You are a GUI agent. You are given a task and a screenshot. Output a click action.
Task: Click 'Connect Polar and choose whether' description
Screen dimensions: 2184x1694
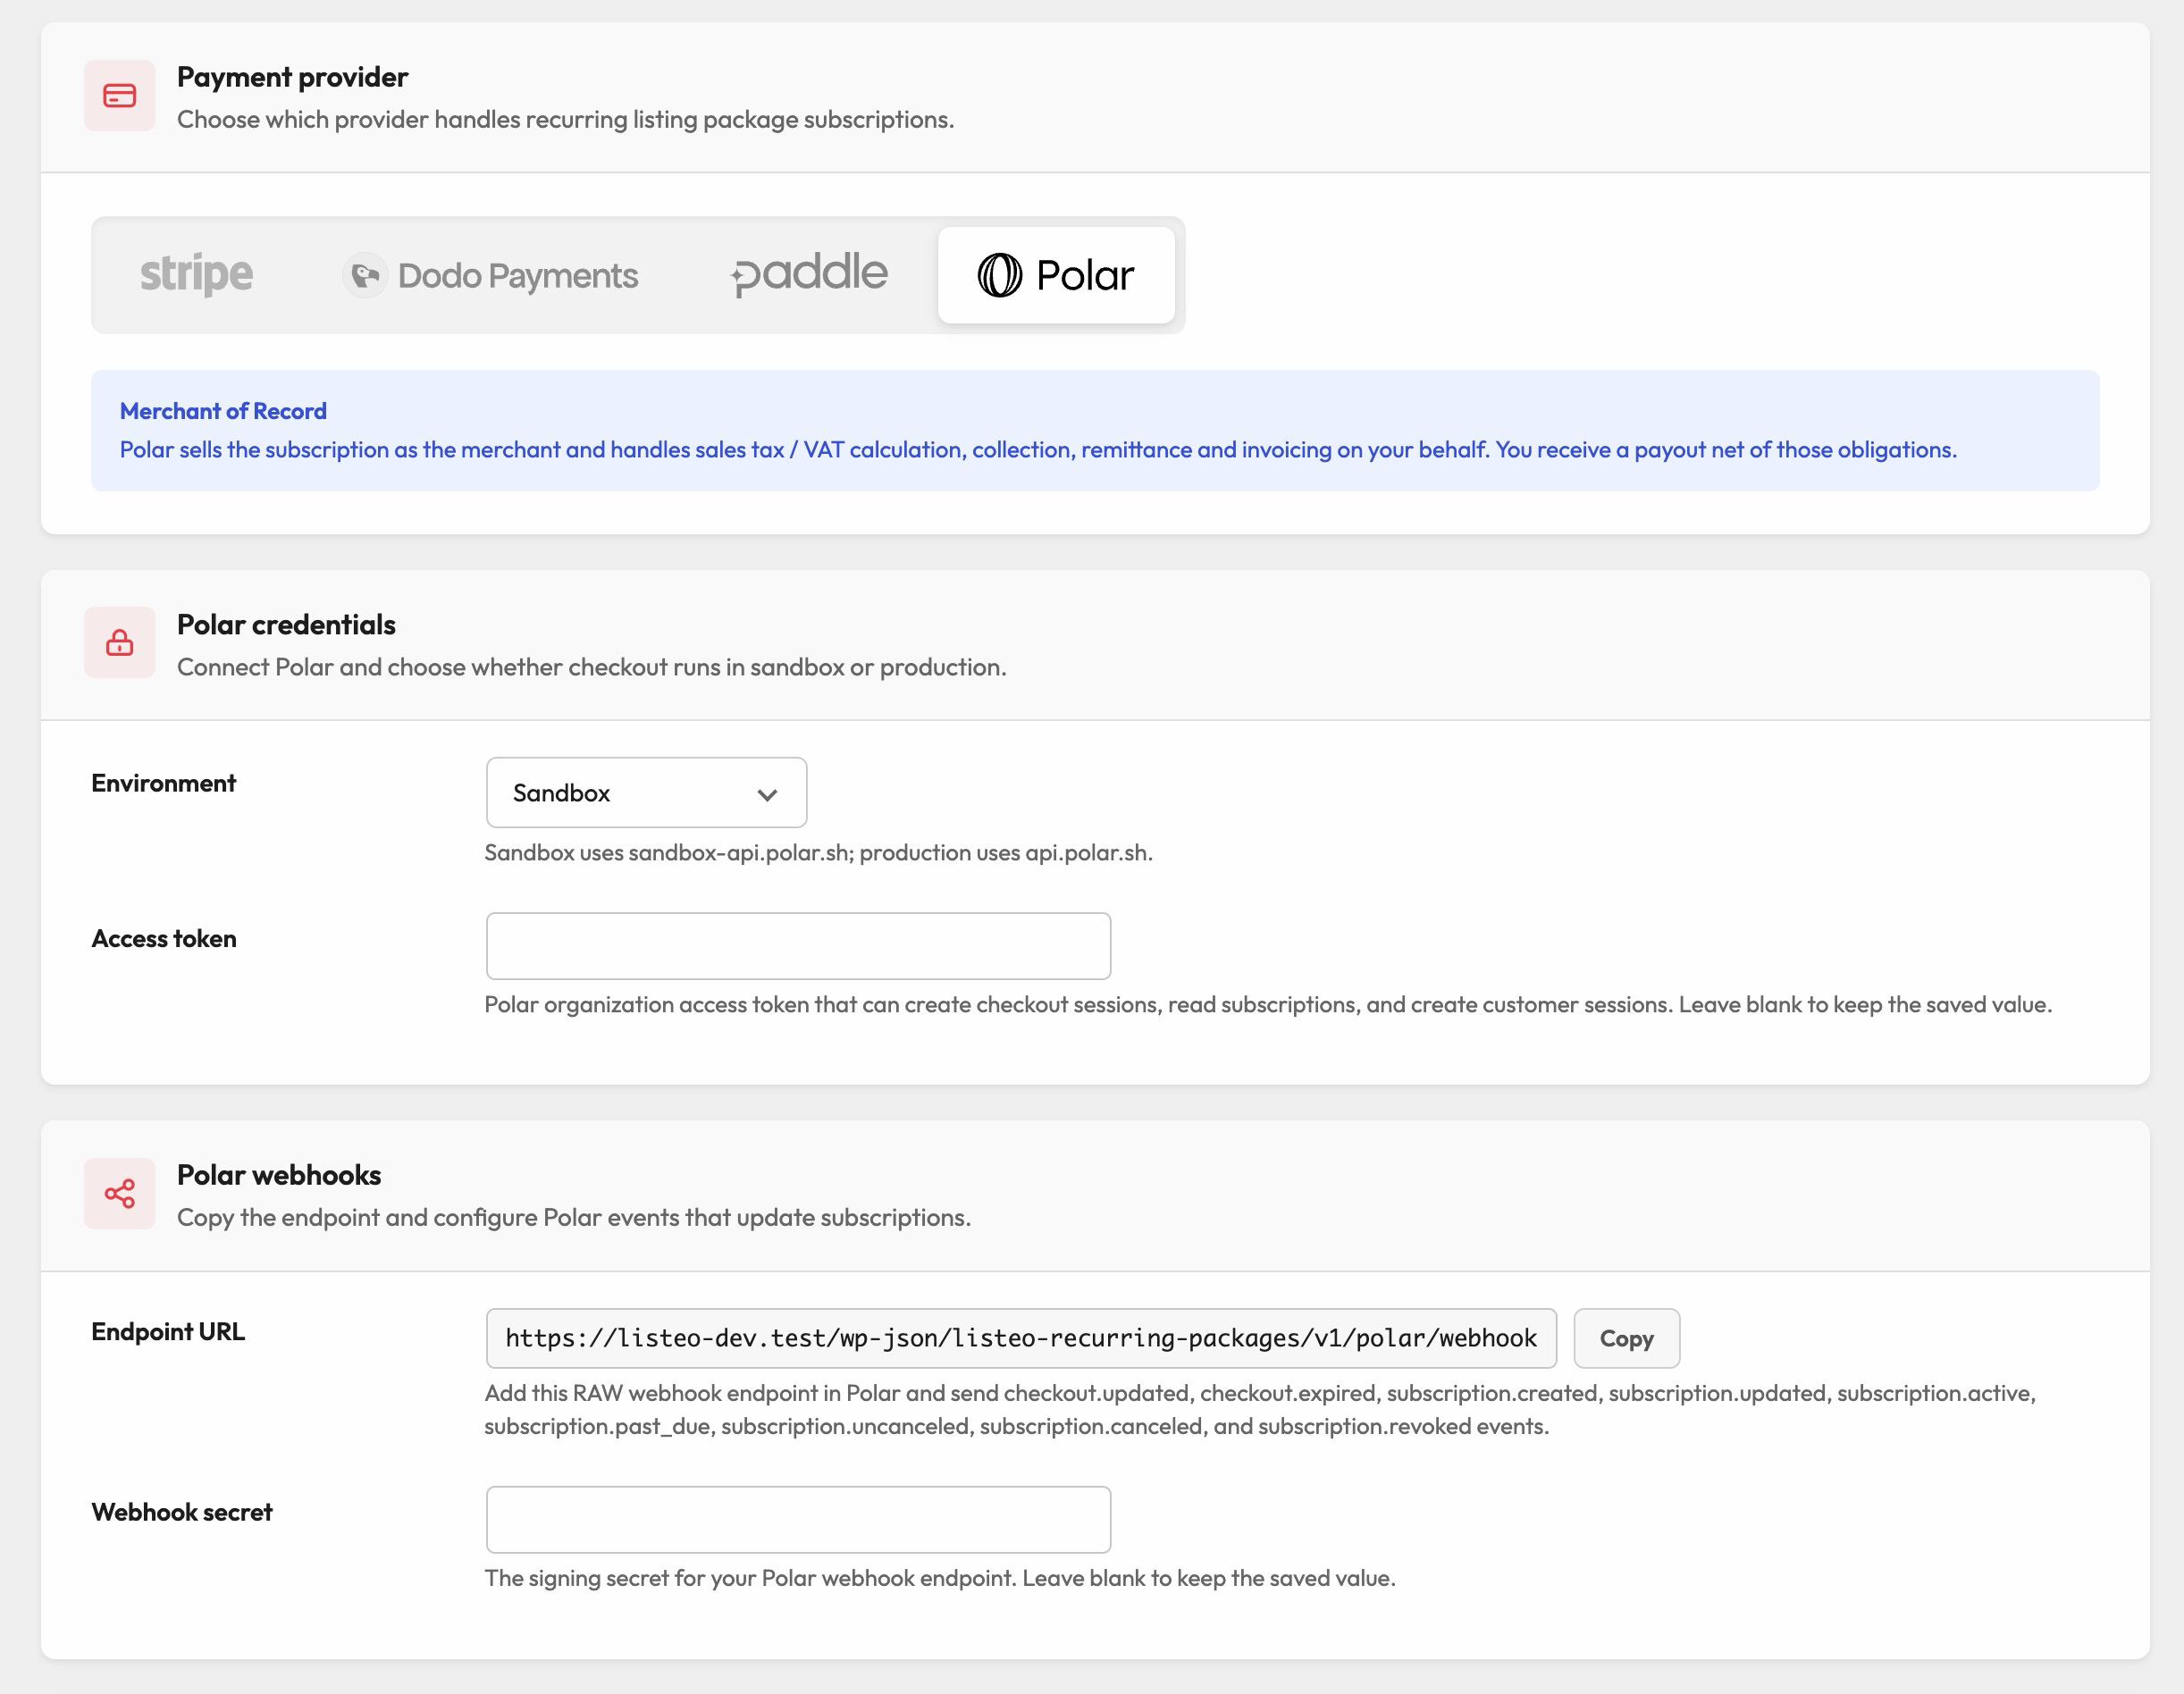point(591,668)
